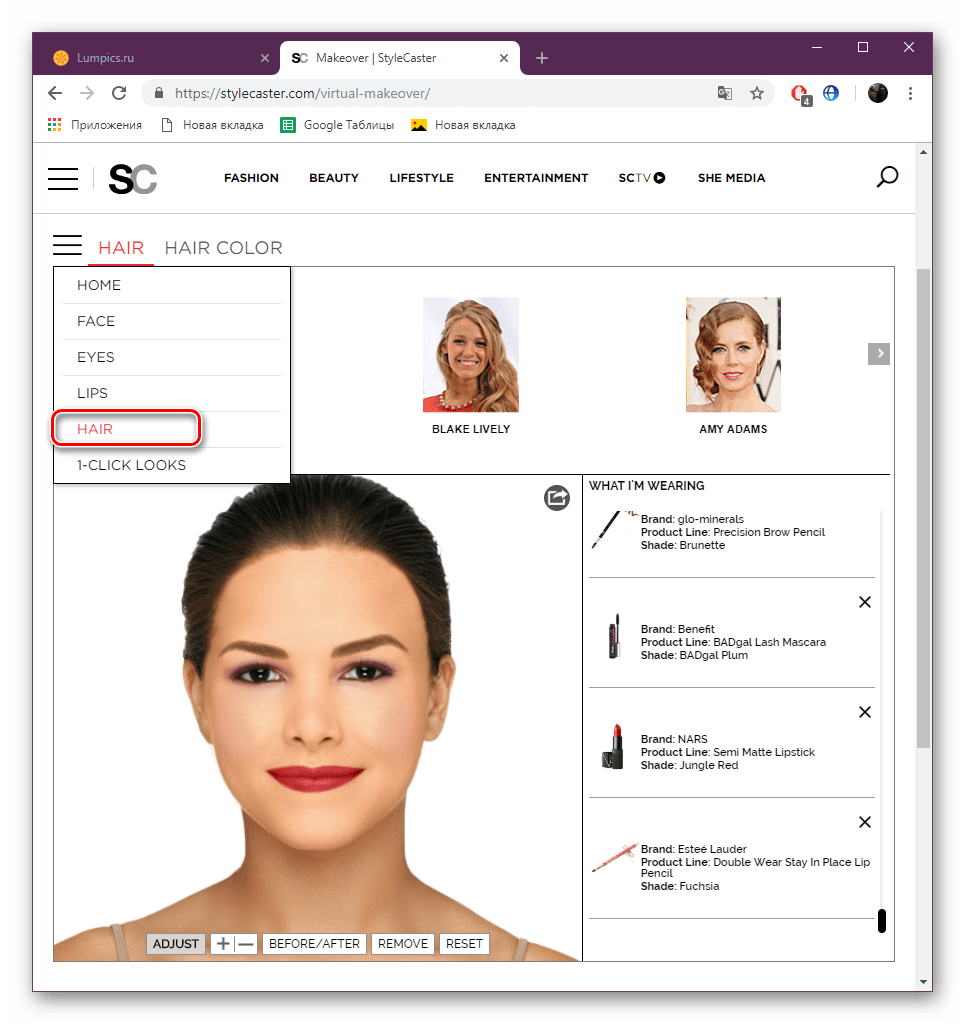The height and width of the screenshot is (1024, 965).
Task: Select the Blake Lively hairstyle thumbnail
Action: (471, 355)
